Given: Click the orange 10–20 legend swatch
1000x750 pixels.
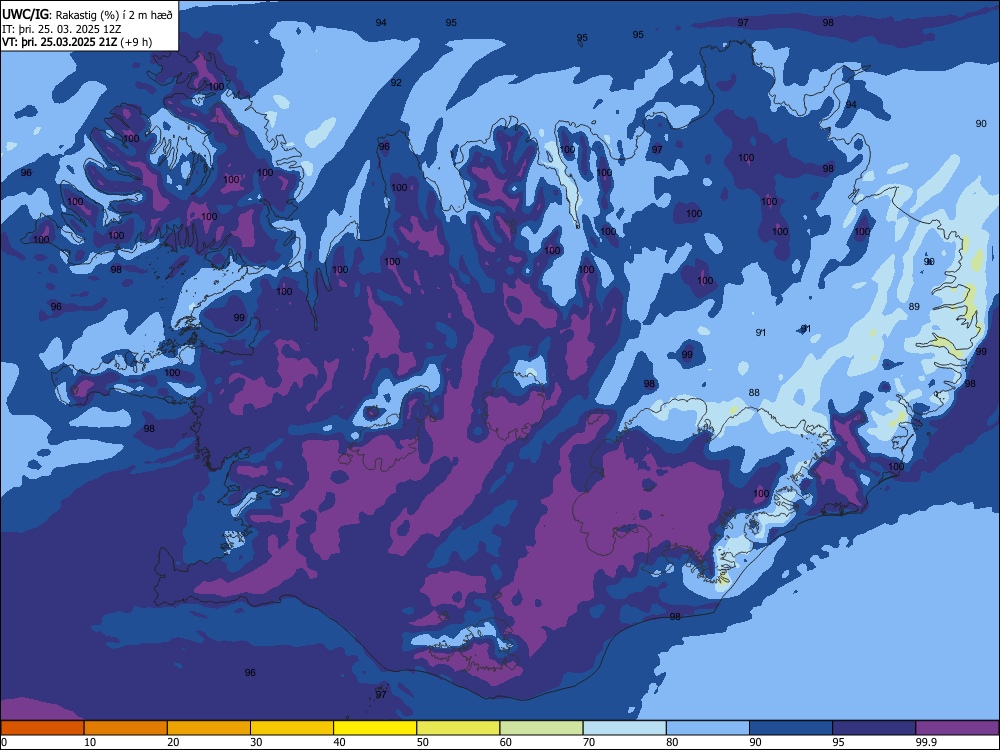Looking at the screenshot, I should (x=126, y=728).
